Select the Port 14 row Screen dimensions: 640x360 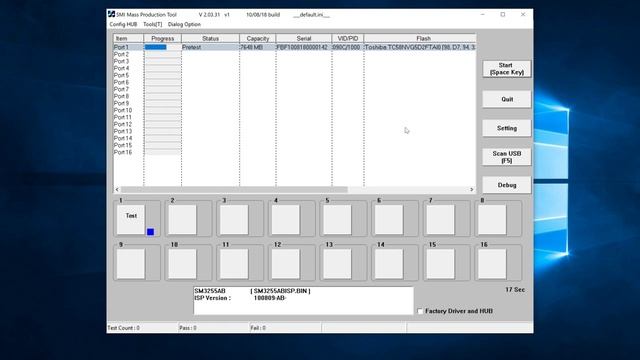click(294, 138)
